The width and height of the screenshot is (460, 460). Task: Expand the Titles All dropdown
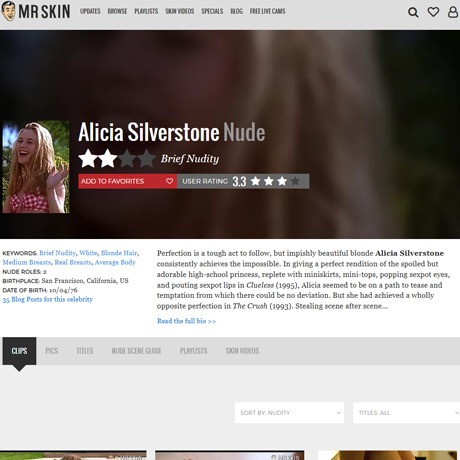pos(406,413)
